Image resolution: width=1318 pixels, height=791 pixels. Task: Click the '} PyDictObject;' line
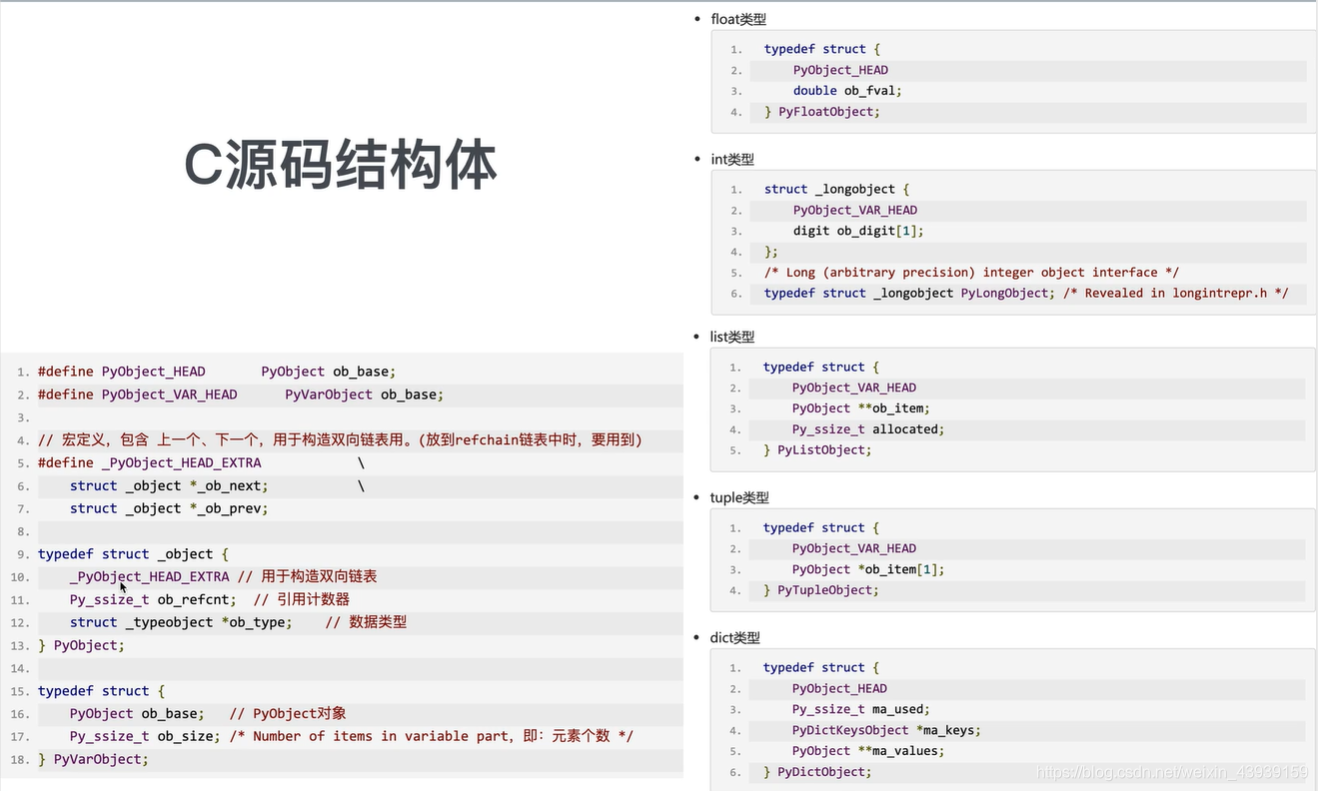point(817,772)
